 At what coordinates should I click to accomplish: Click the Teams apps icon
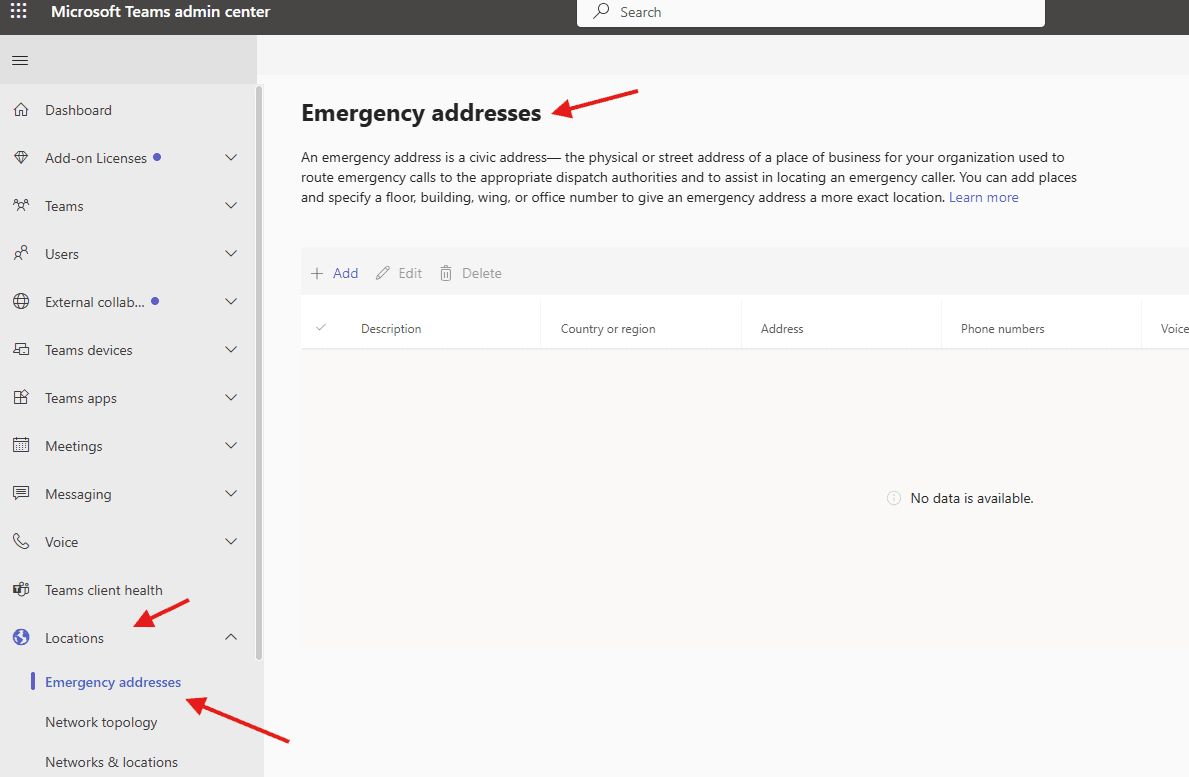point(20,397)
